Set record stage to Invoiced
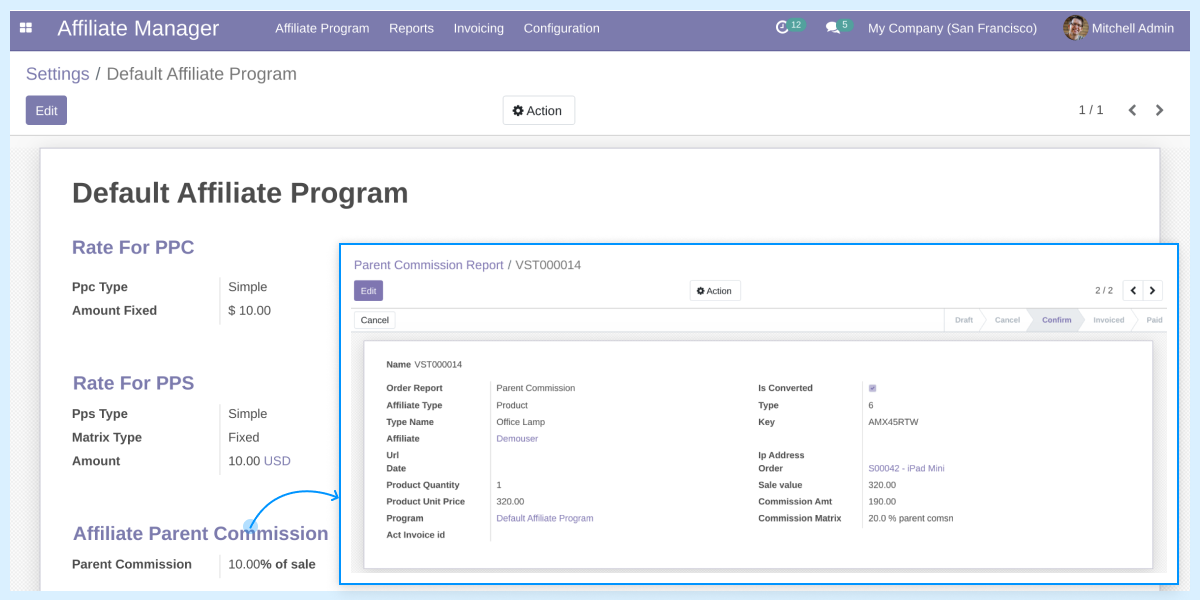This screenshot has width=1200, height=600. [x=1108, y=320]
